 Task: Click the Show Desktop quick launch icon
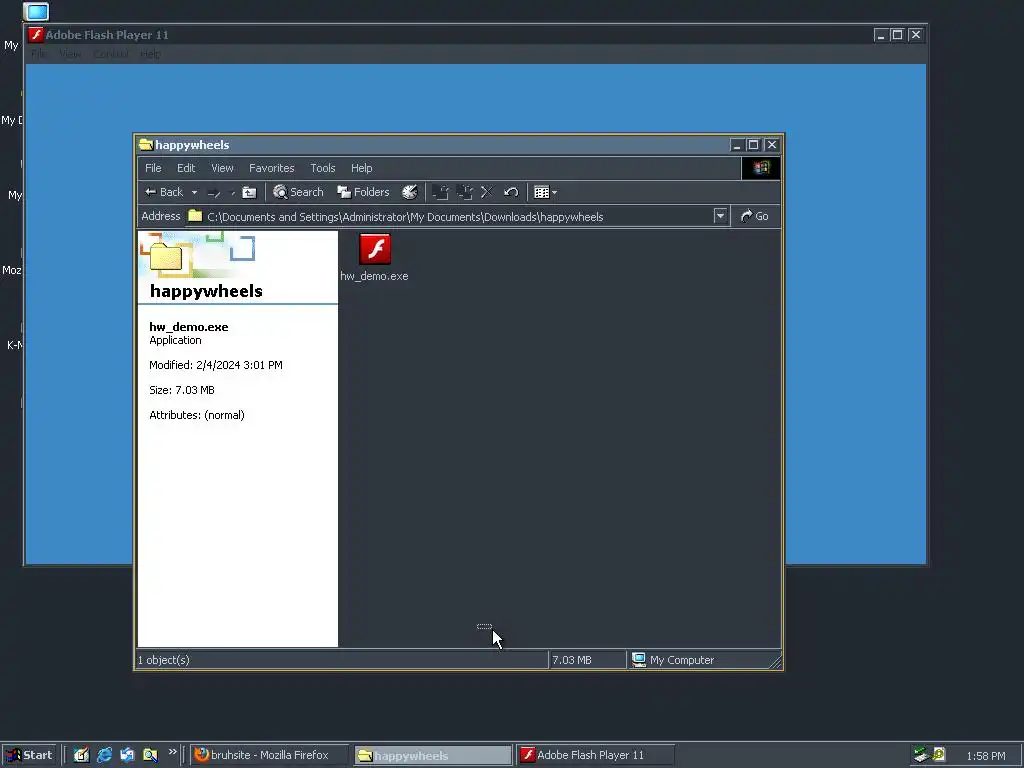(81, 755)
